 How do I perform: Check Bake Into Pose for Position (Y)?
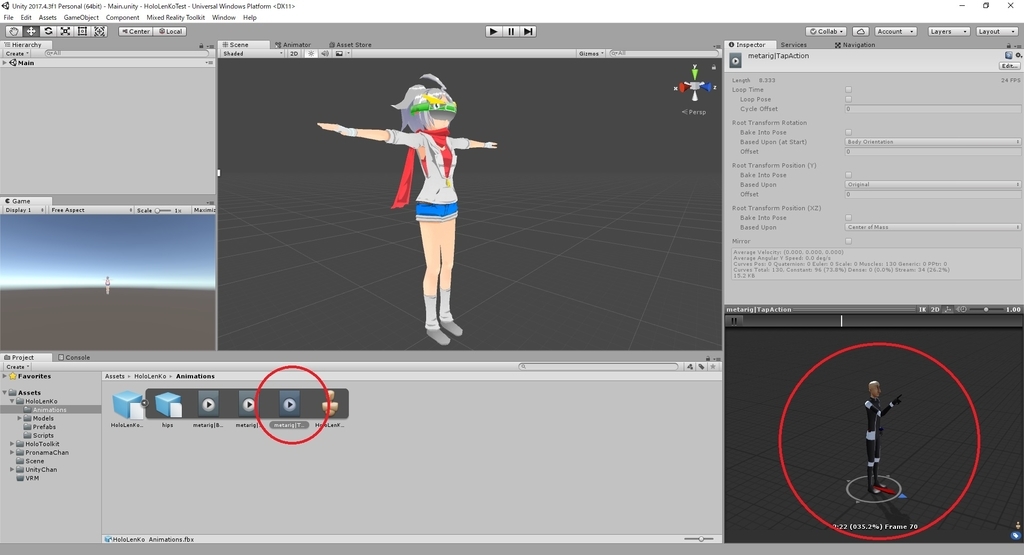click(848, 175)
